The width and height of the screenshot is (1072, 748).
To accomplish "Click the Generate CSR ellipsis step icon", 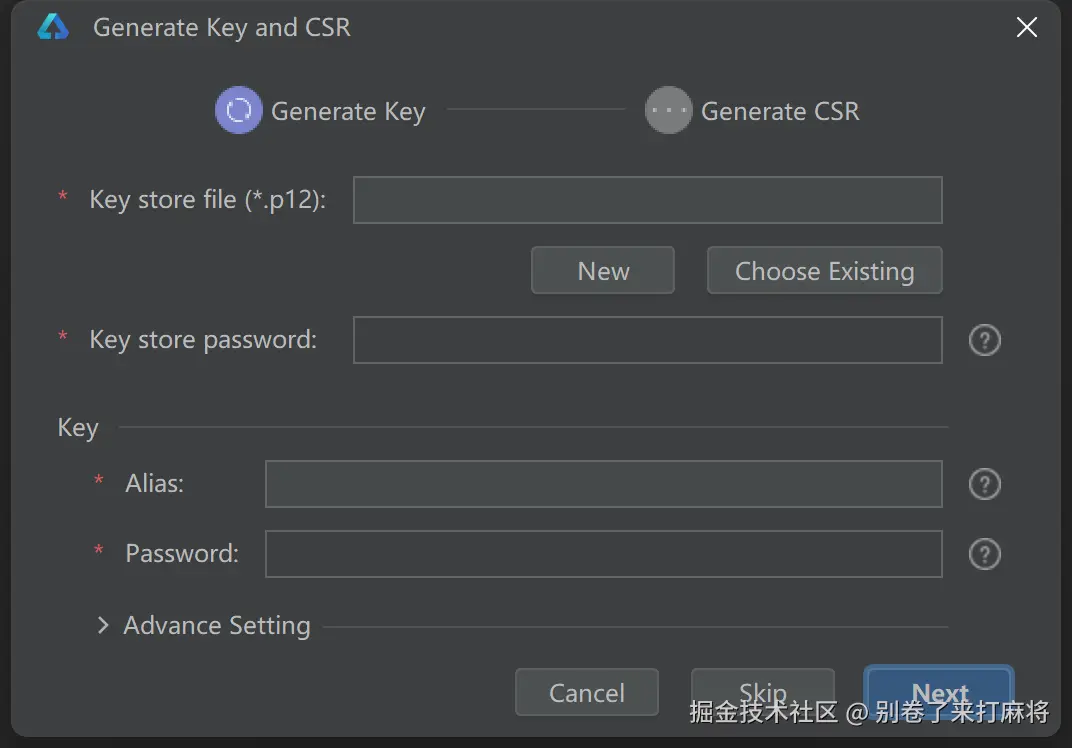I will pyautogui.click(x=668, y=111).
